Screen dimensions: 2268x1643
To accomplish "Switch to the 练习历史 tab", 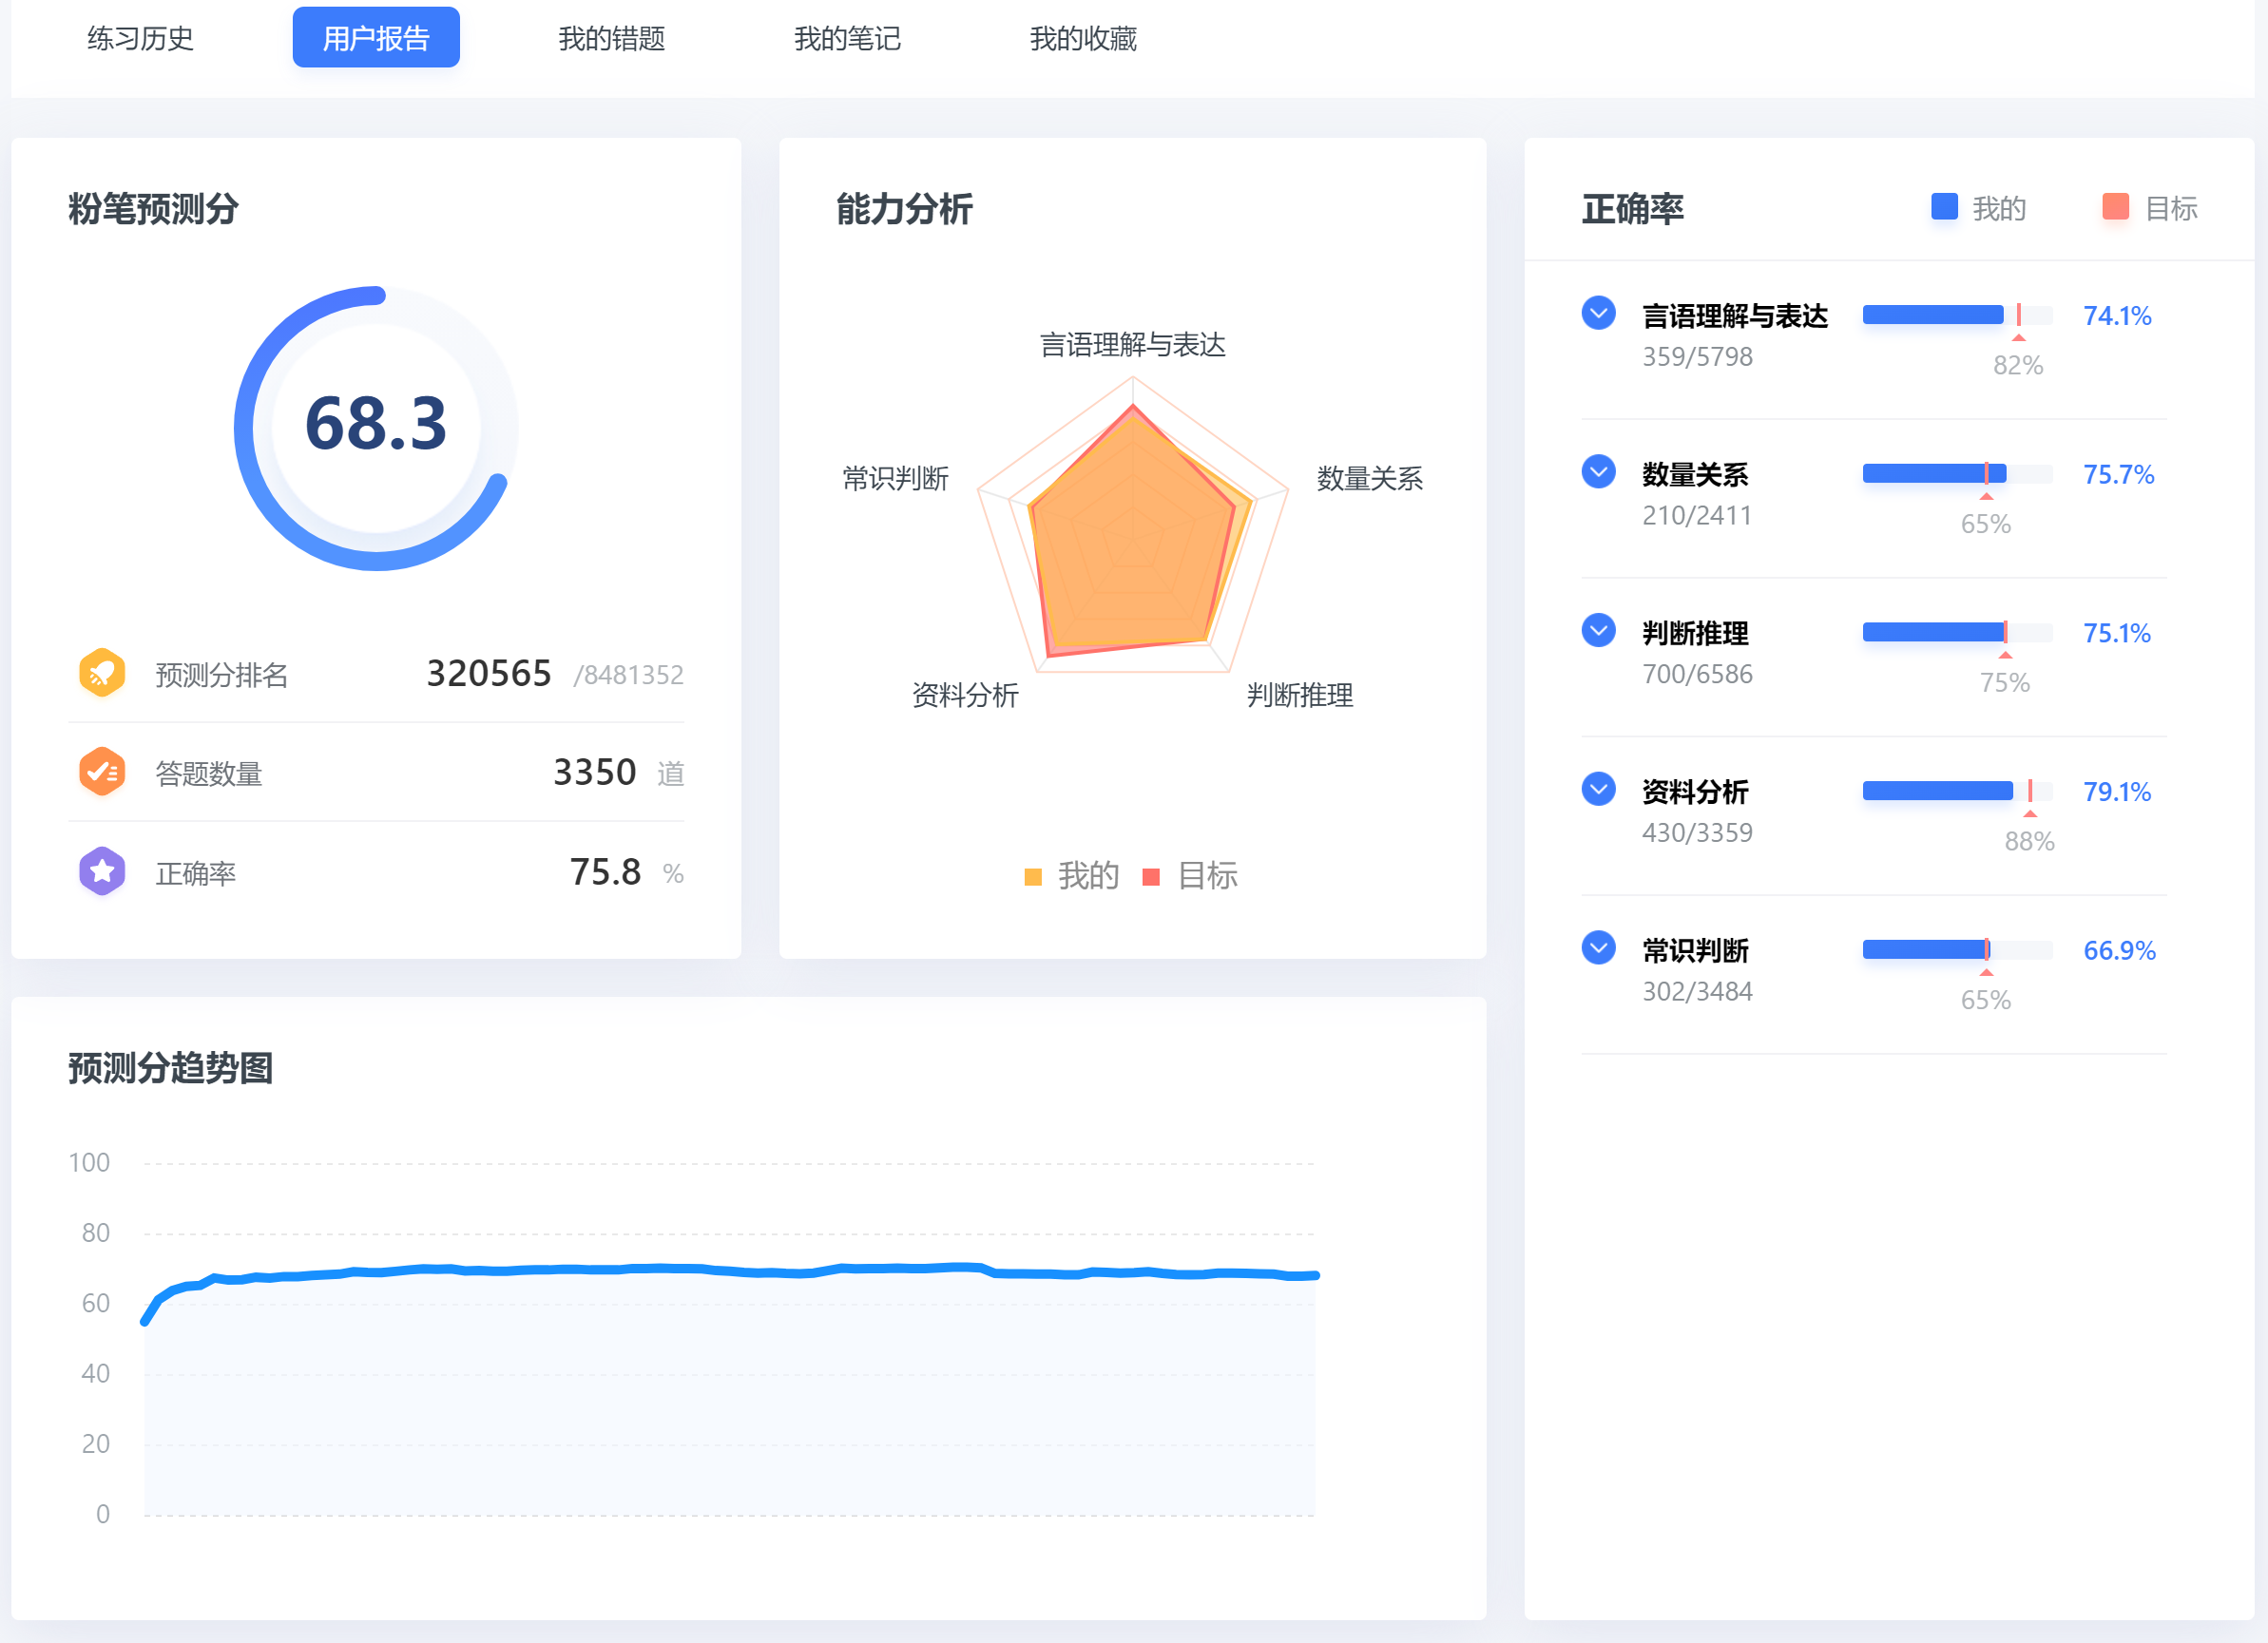I will pyautogui.click(x=140, y=38).
